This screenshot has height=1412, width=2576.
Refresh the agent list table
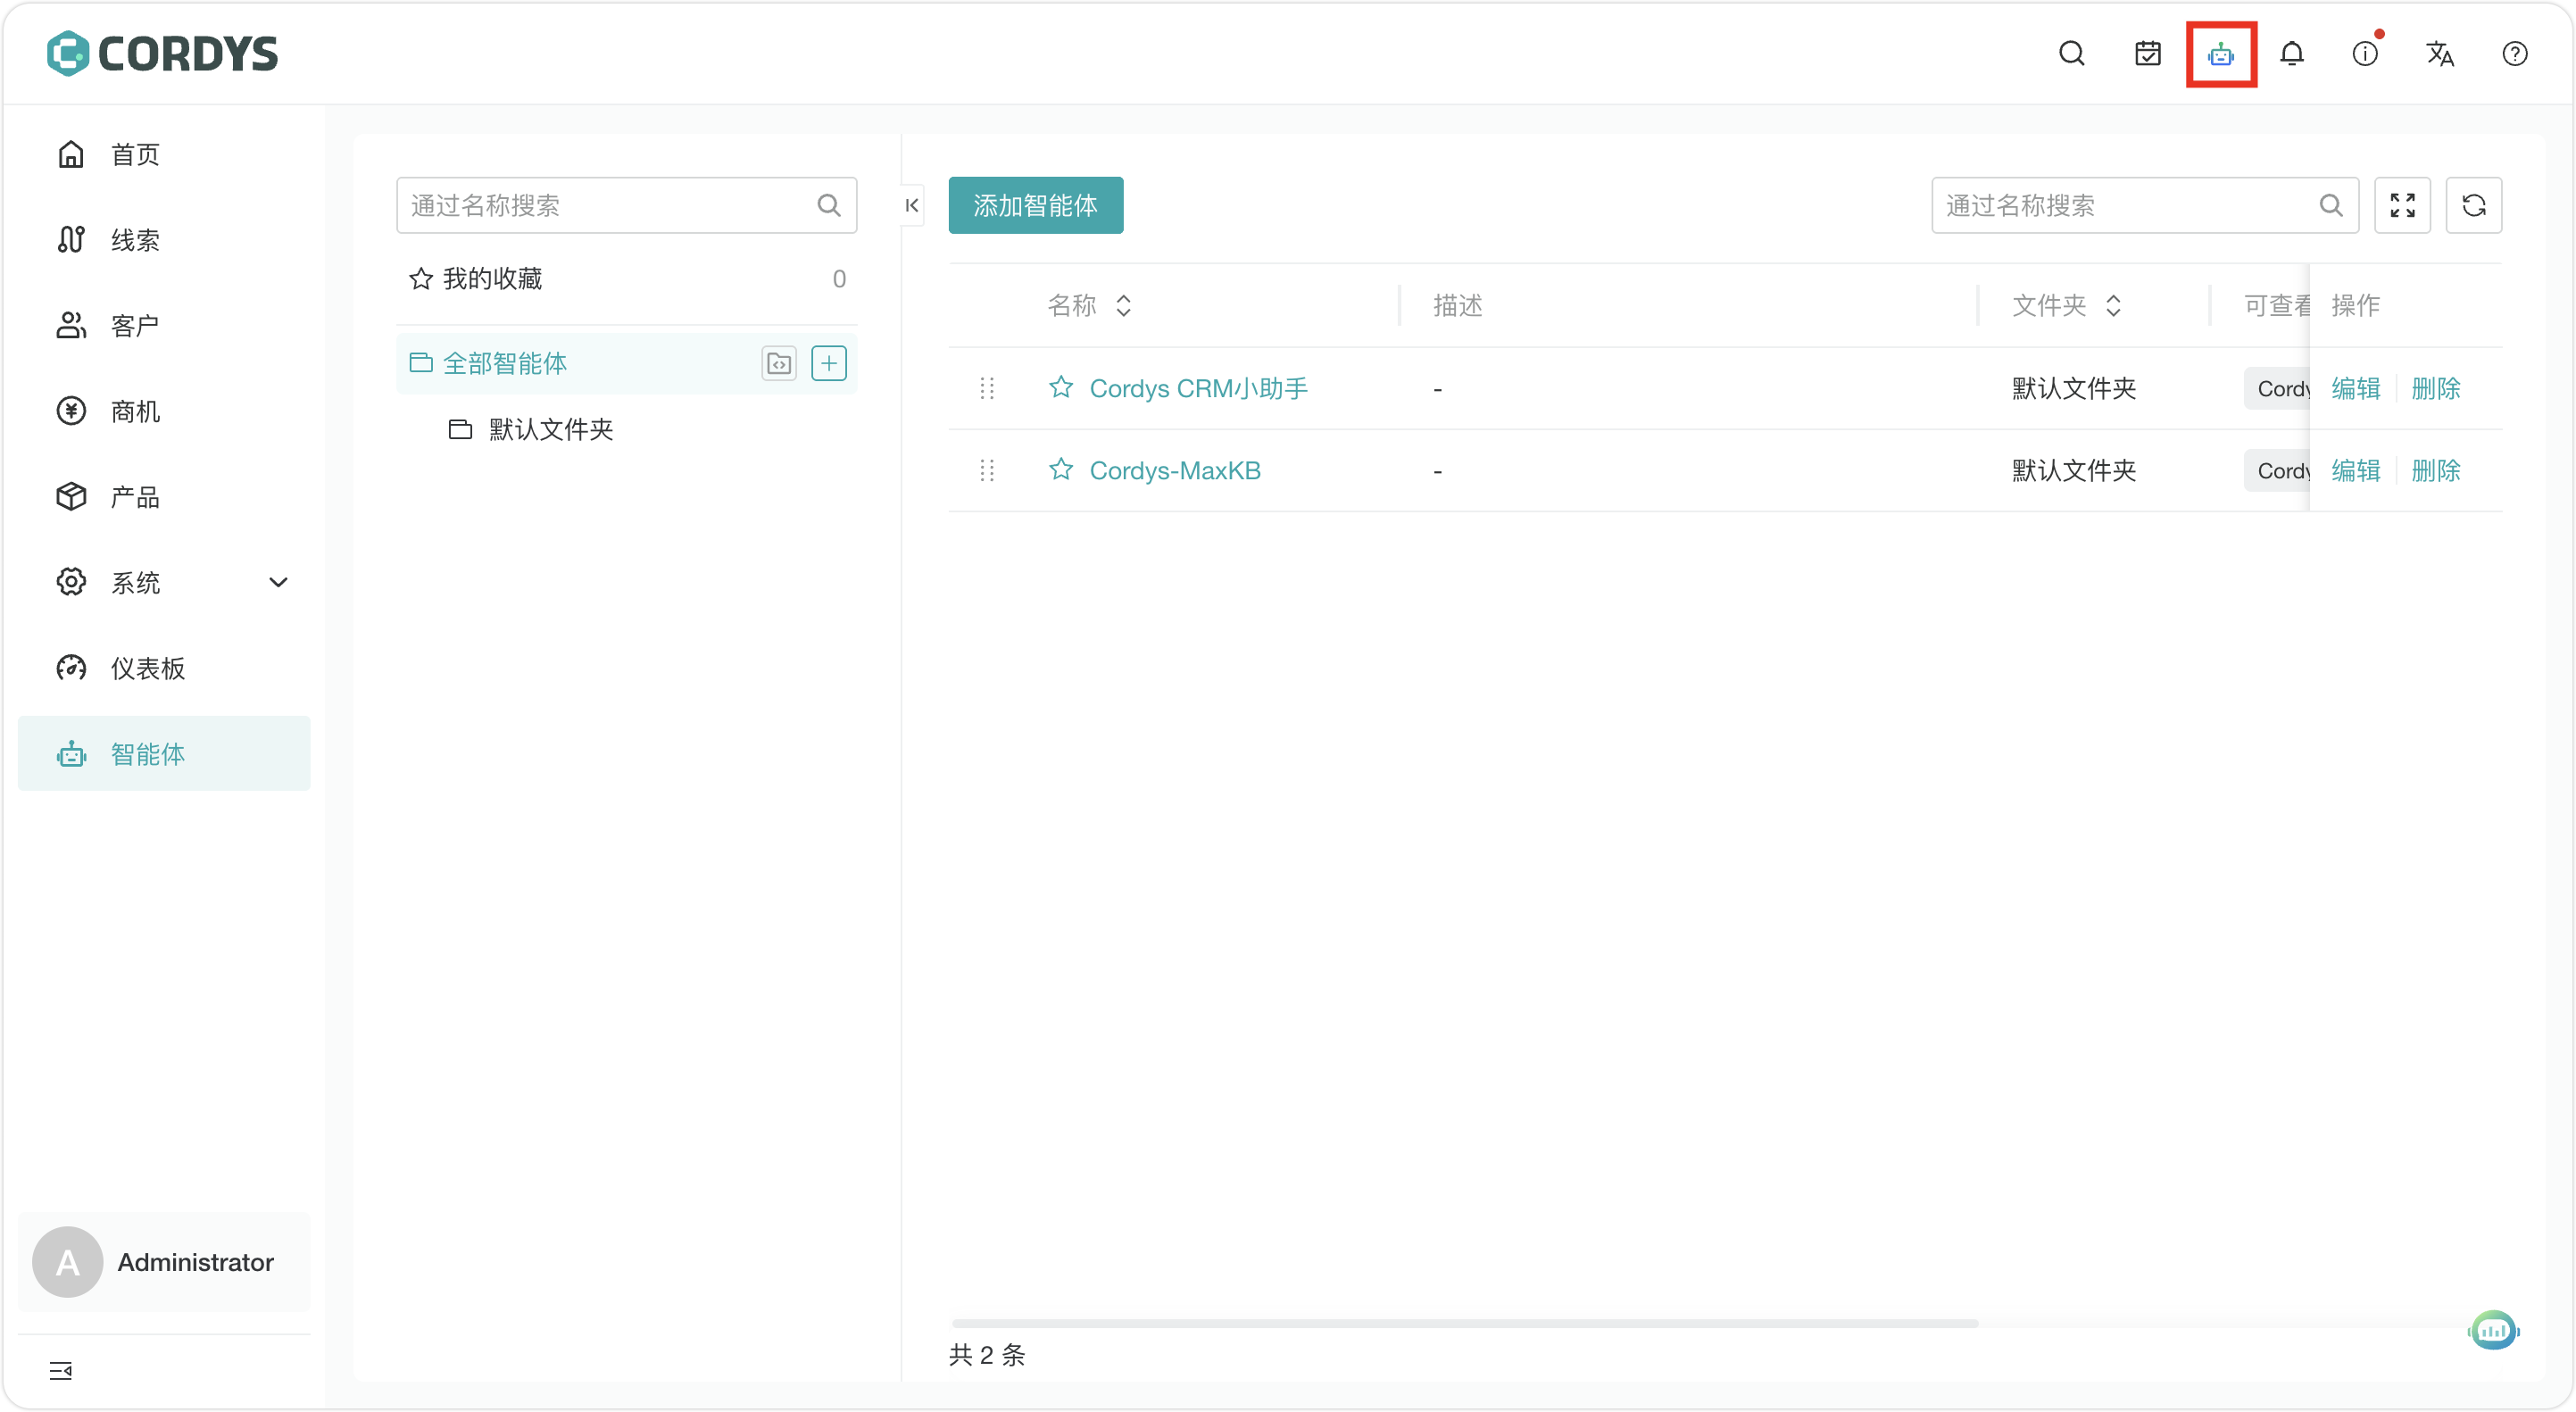(x=2474, y=205)
